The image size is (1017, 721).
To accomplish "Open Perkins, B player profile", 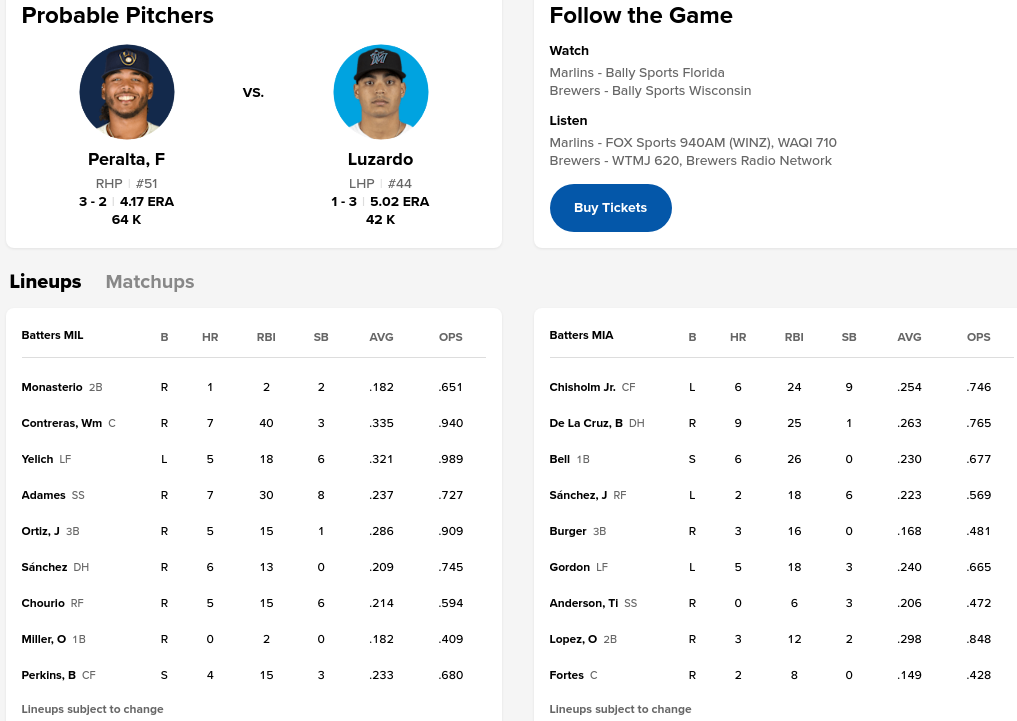I will (49, 675).
